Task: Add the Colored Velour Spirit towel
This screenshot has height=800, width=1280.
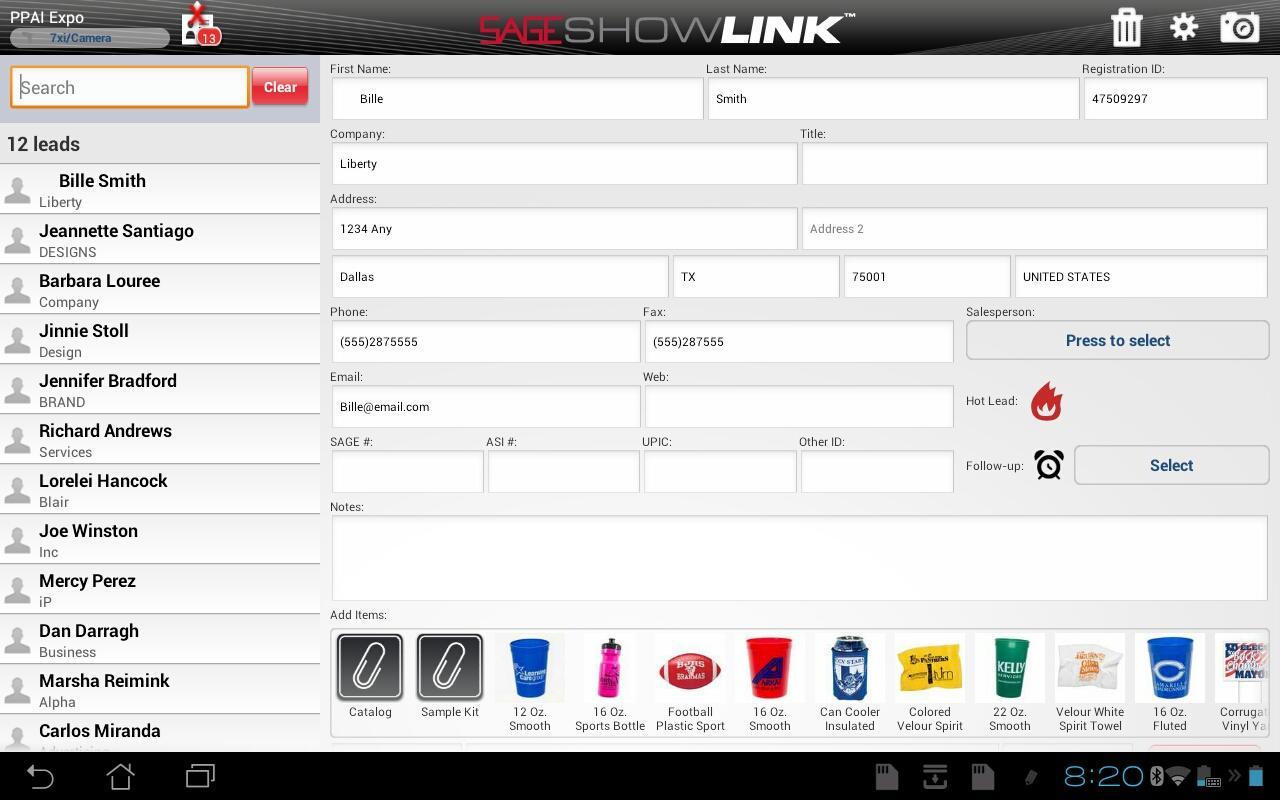Action: coord(930,682)
